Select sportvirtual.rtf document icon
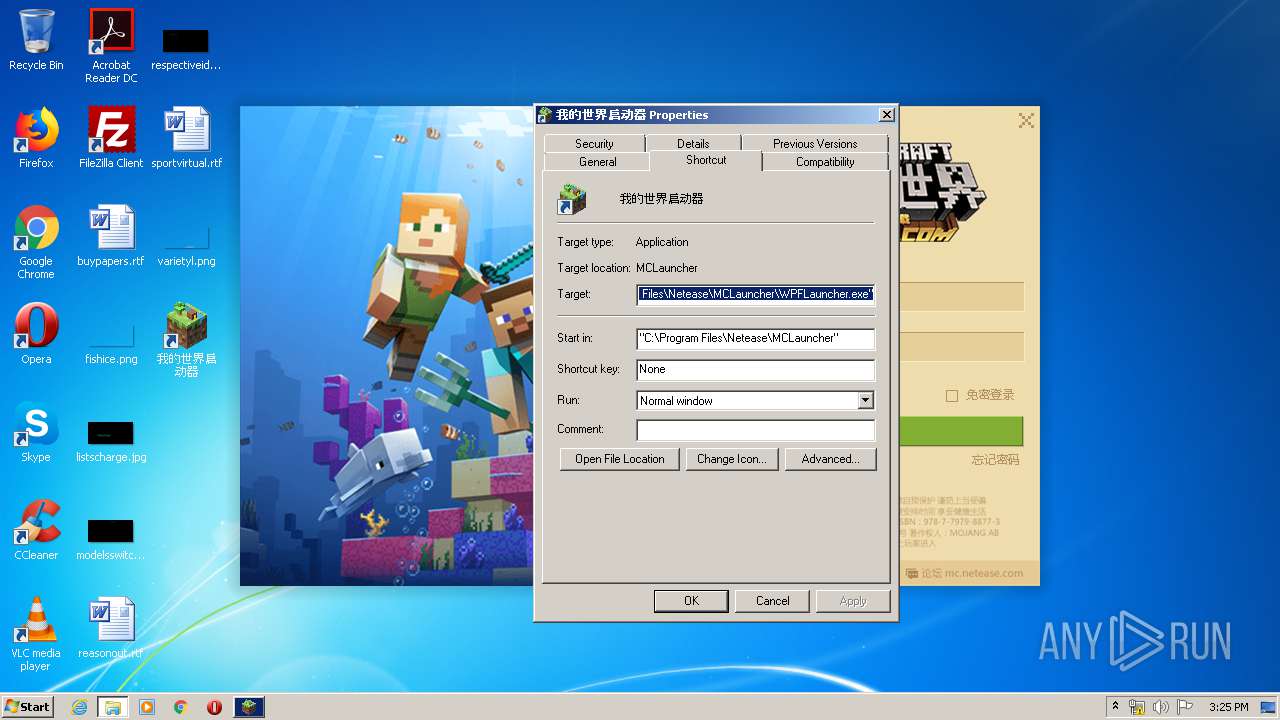The height and width of the screenshot is (720, 1280). click(187, 138)
